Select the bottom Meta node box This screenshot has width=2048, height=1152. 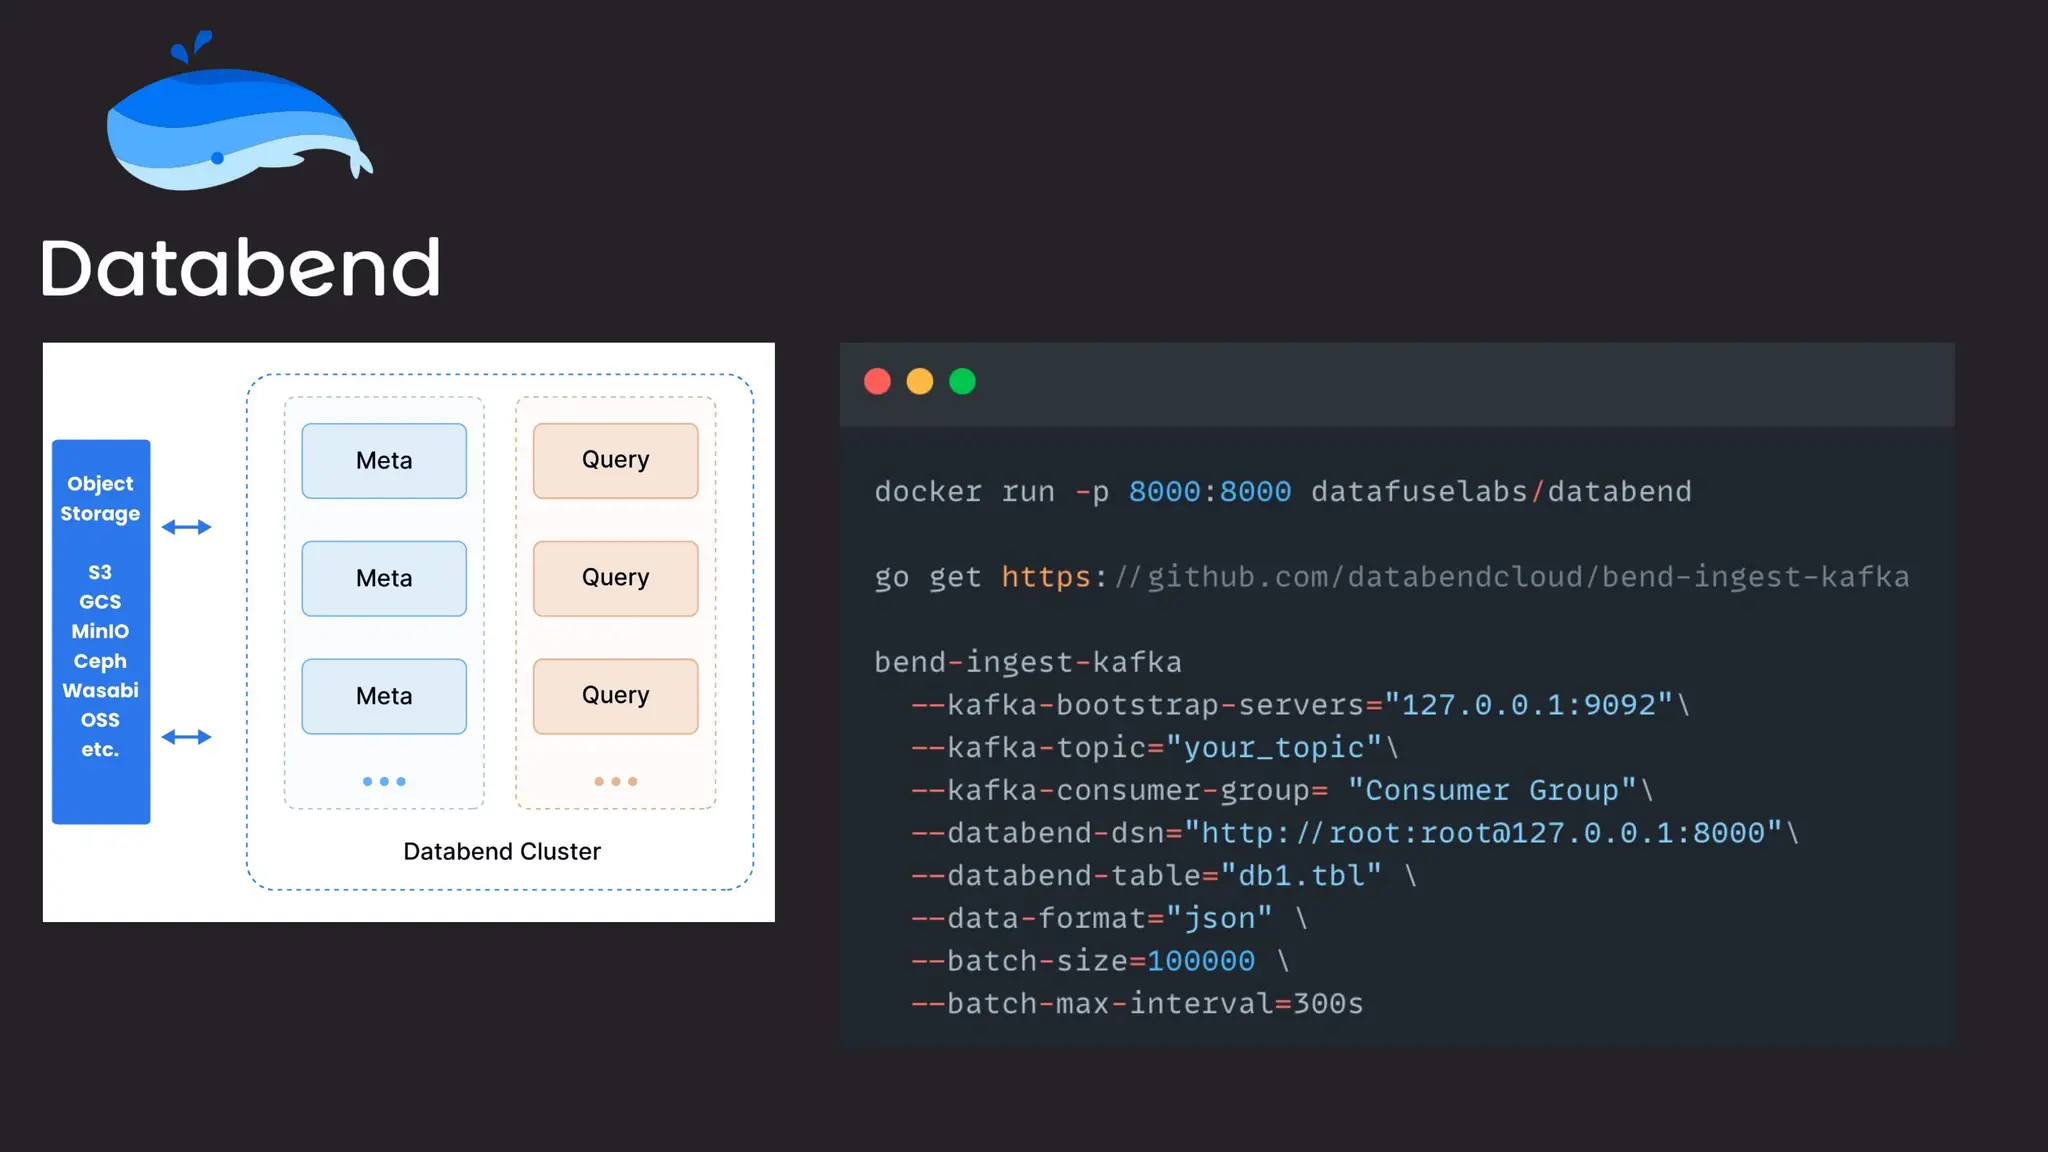tap(384, 696)
